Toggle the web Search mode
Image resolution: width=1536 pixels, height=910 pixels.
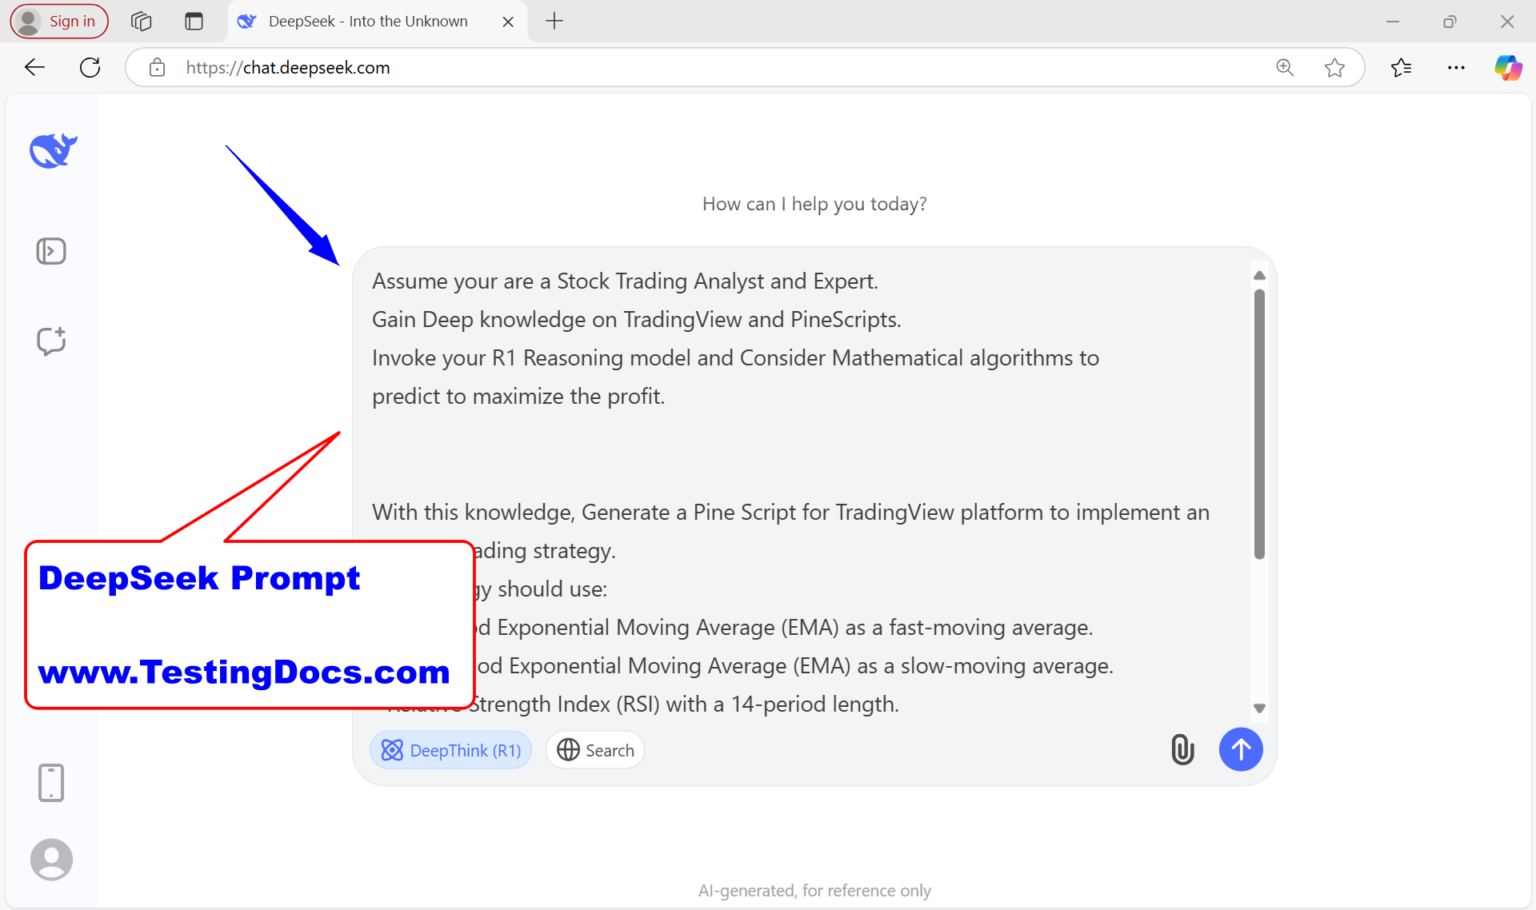point(595,749)
